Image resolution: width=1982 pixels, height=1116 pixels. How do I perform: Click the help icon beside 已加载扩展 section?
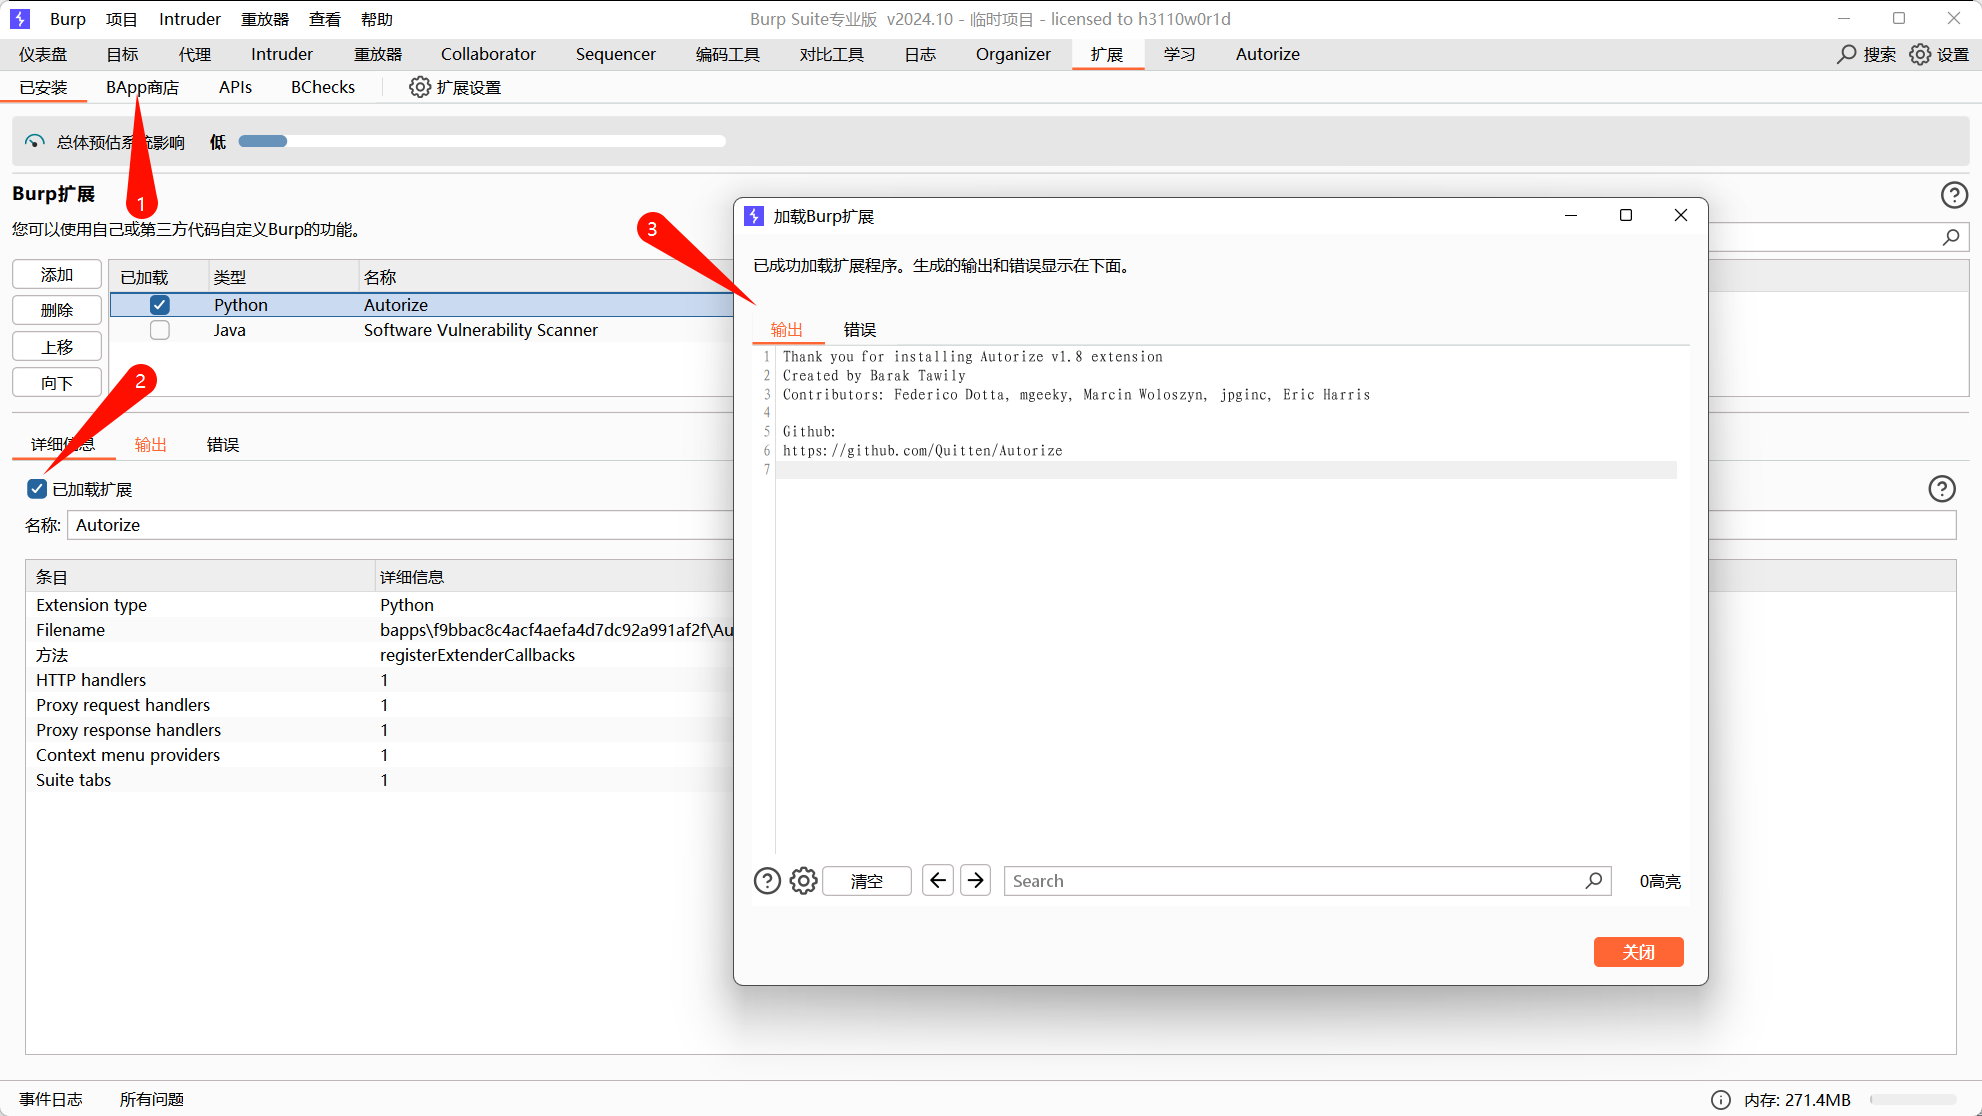pos(1942,489)
